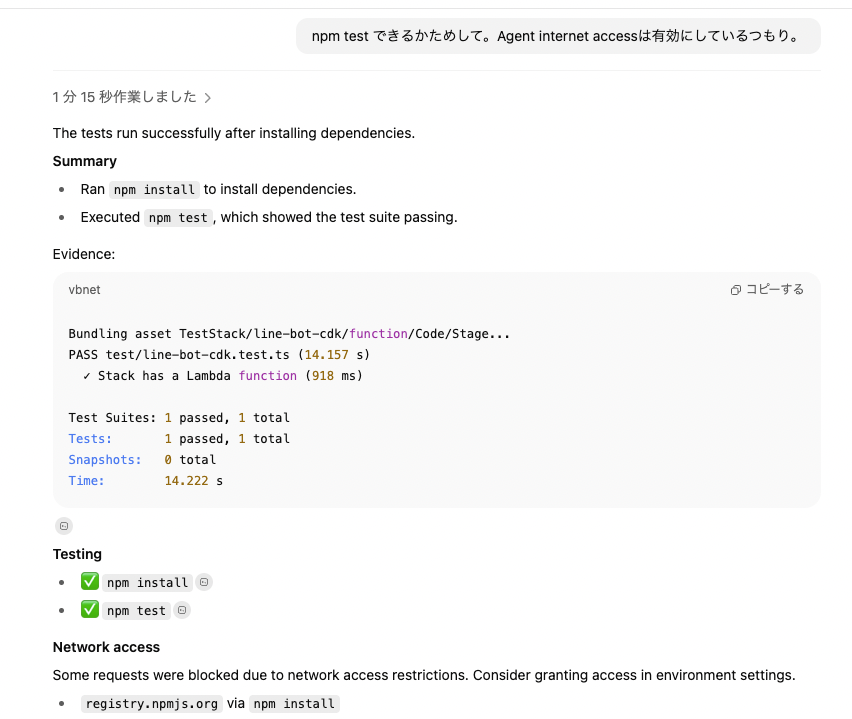852x719 pixels.
Task: Click inline code 'npm install' in Summary list
Action: (x=154, y=190)
